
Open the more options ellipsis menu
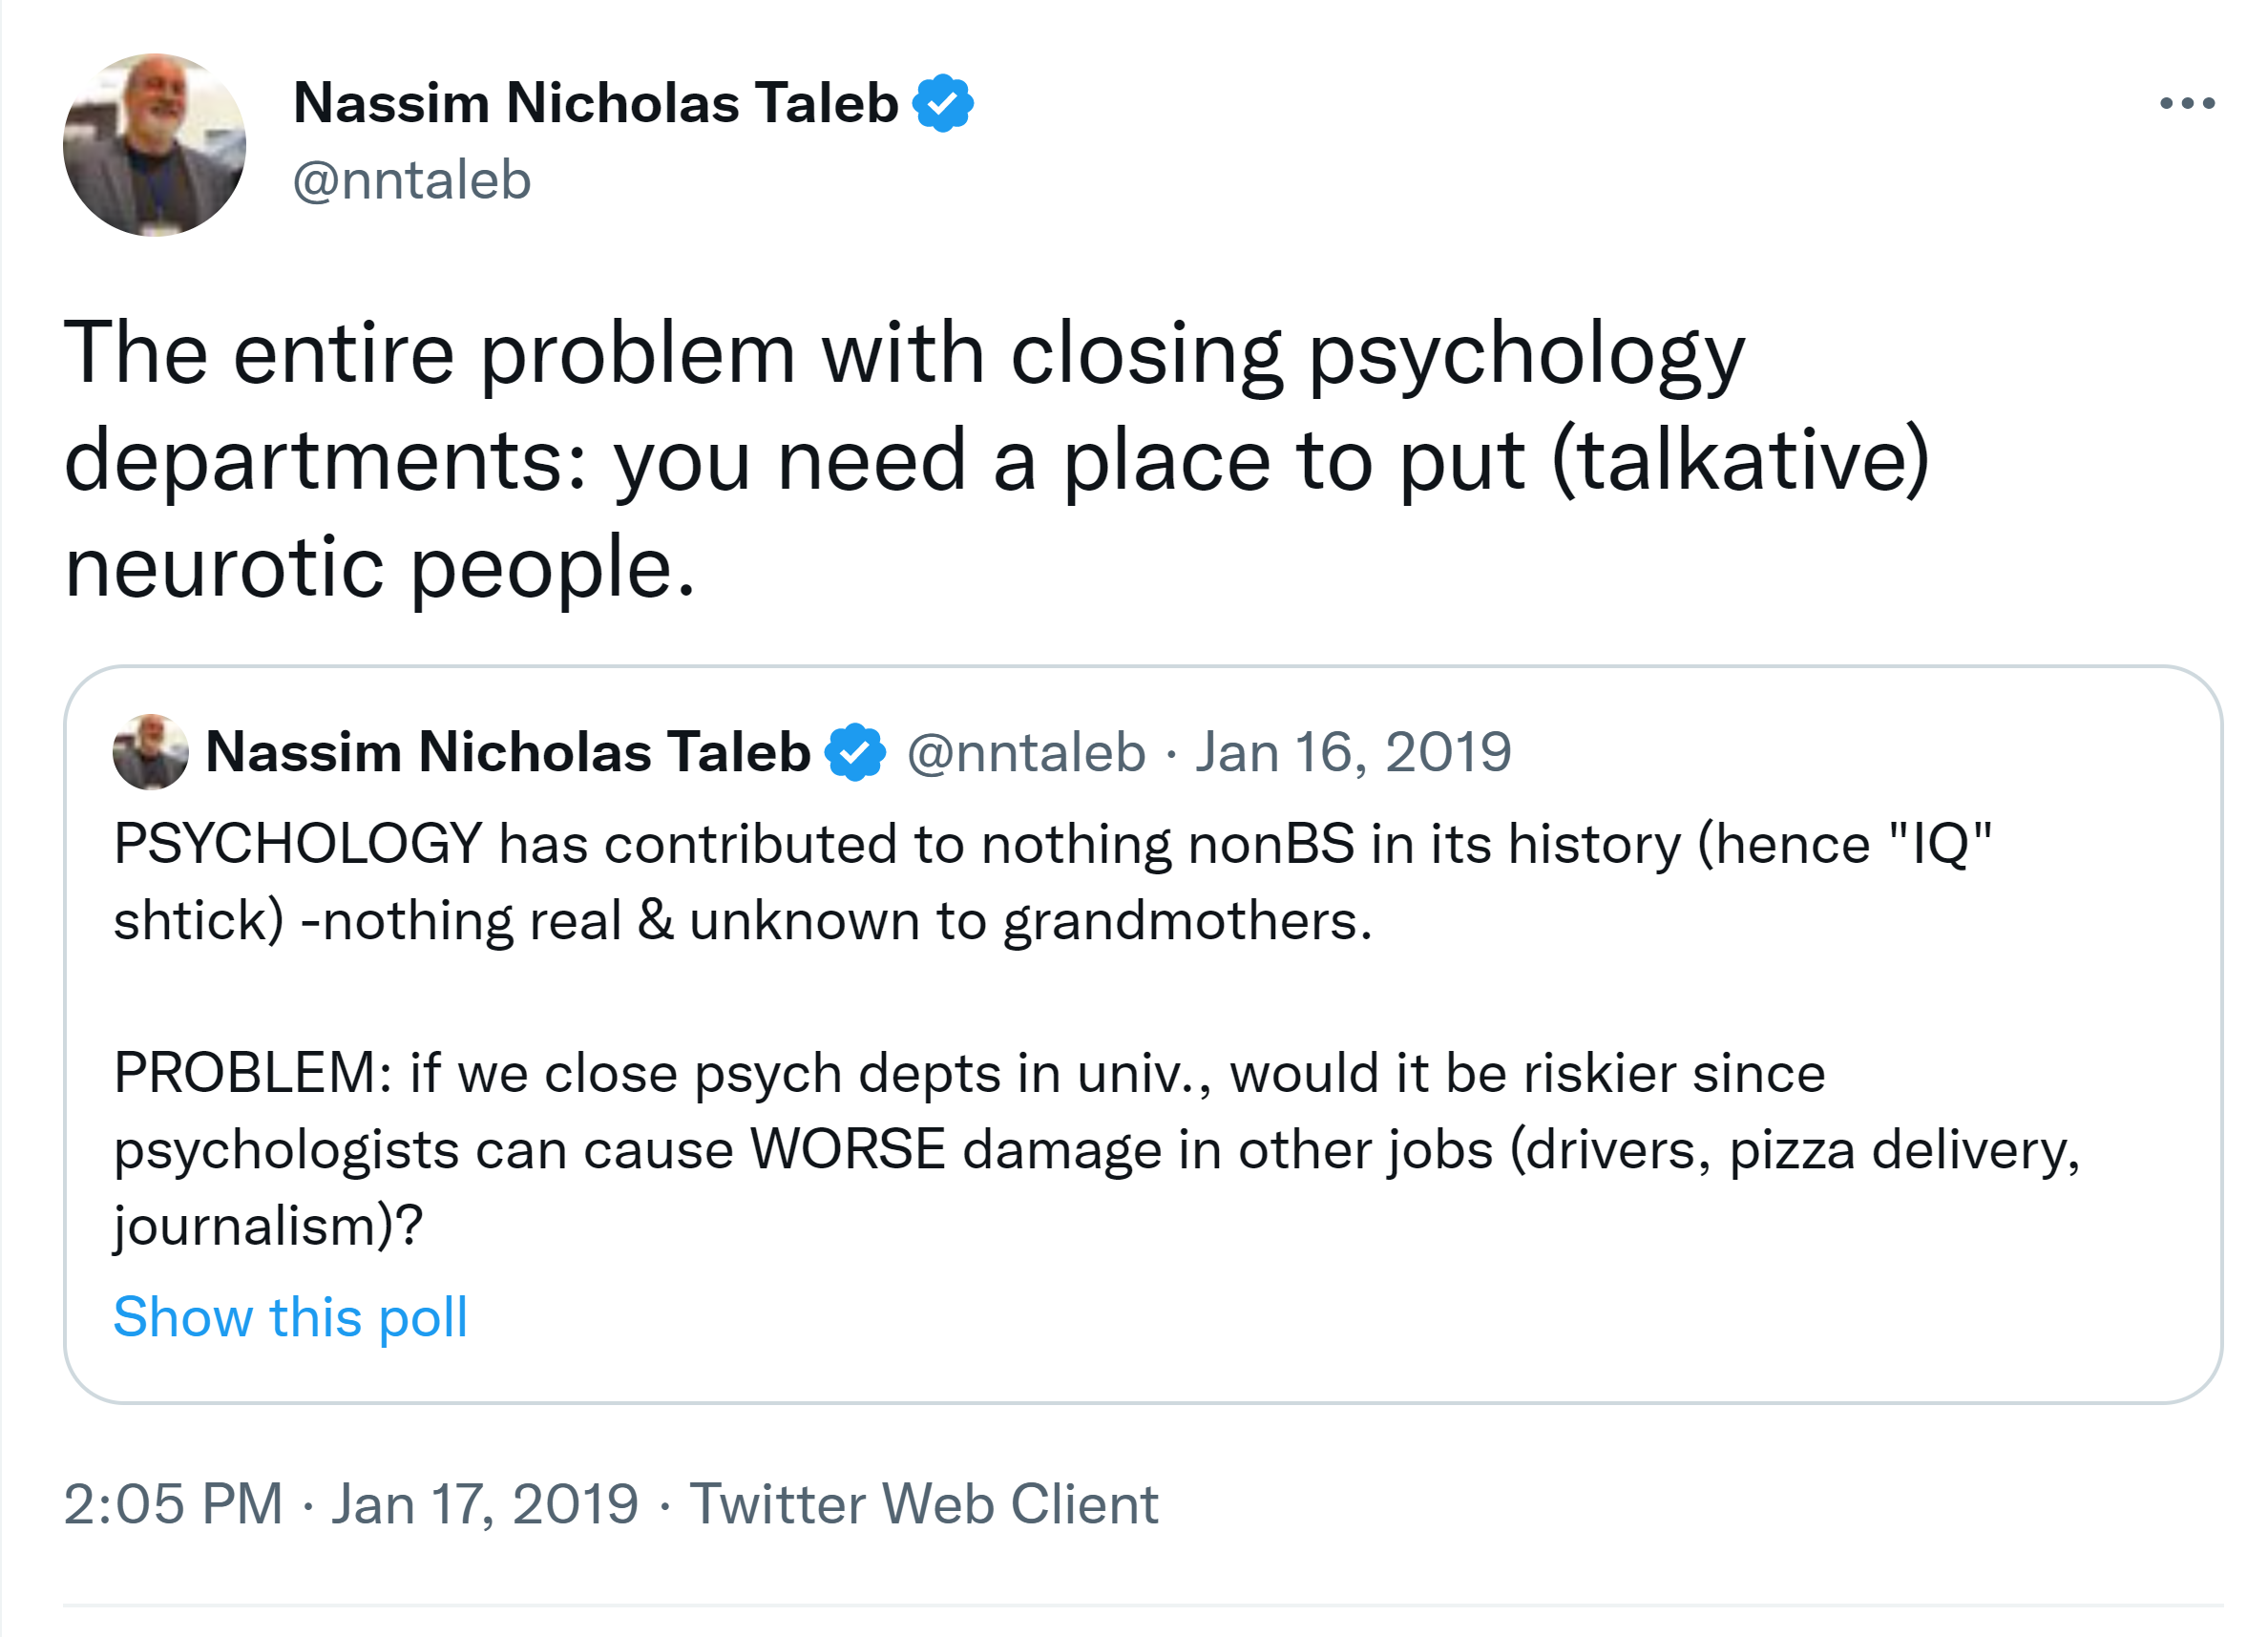pos(2186,103)
